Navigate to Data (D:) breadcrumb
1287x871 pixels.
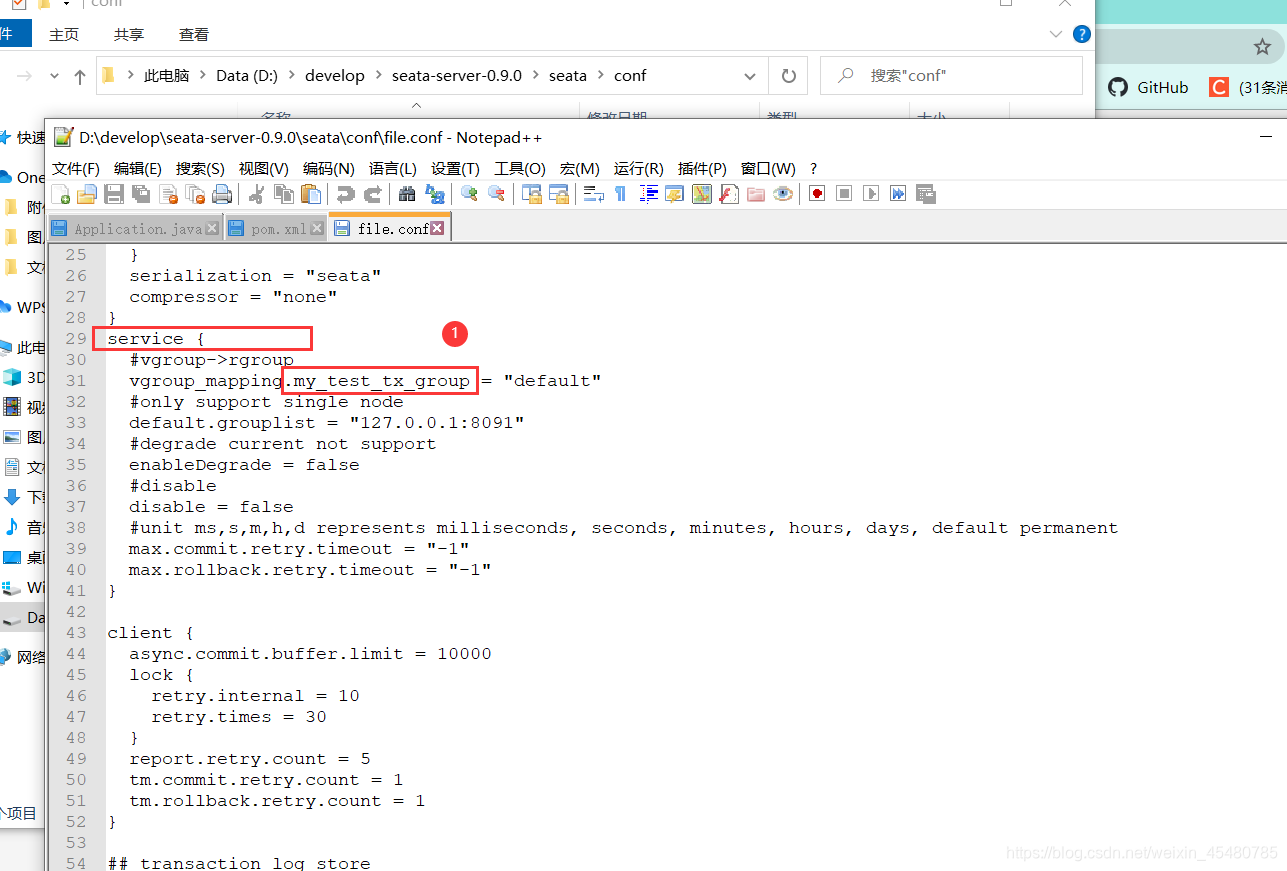click(247, 75)
